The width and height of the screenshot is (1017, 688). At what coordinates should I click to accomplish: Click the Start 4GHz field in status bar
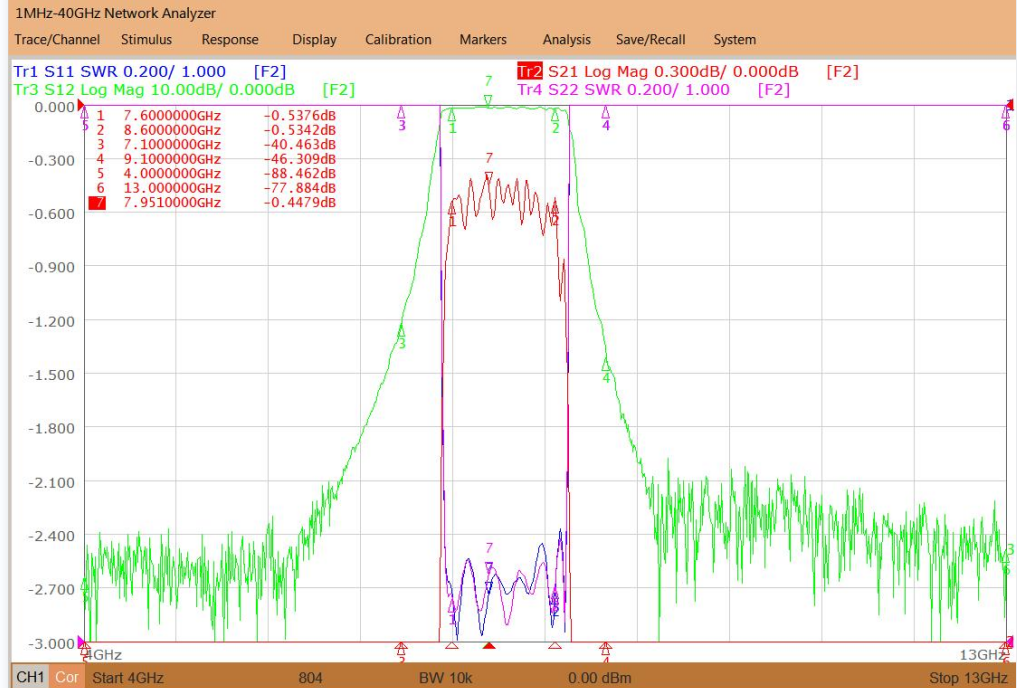click(128, 678)
